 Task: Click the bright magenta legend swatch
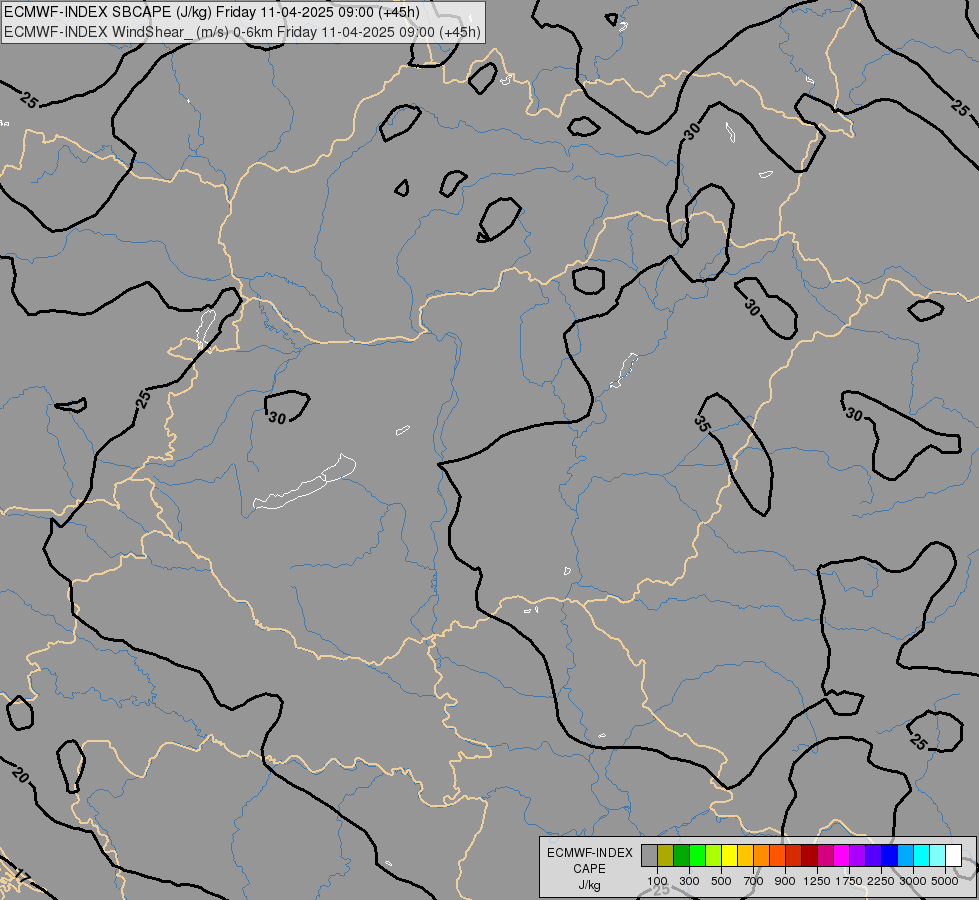point(842,855)
